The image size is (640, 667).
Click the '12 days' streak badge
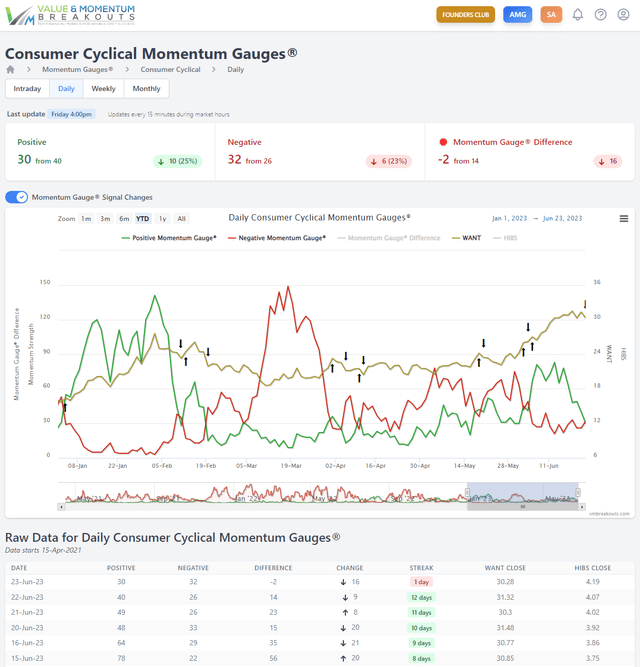coord(421,597)
